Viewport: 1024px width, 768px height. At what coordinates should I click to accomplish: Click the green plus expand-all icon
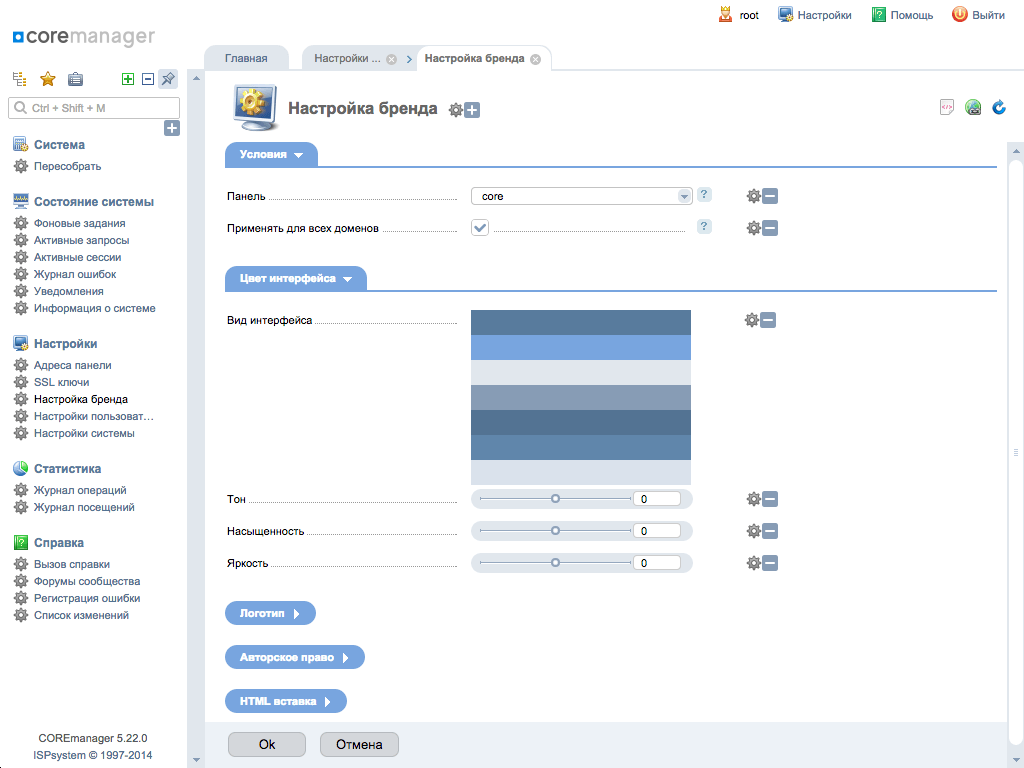tap(127, 79)
